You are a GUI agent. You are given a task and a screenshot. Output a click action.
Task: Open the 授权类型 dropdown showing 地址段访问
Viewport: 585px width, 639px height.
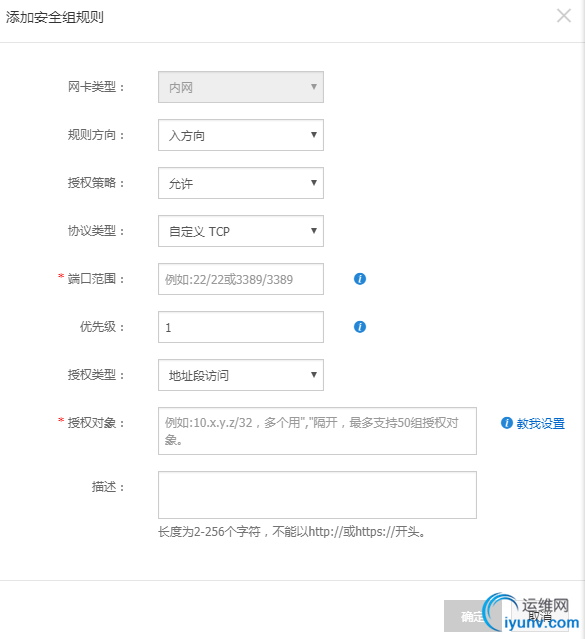point(241,375)
